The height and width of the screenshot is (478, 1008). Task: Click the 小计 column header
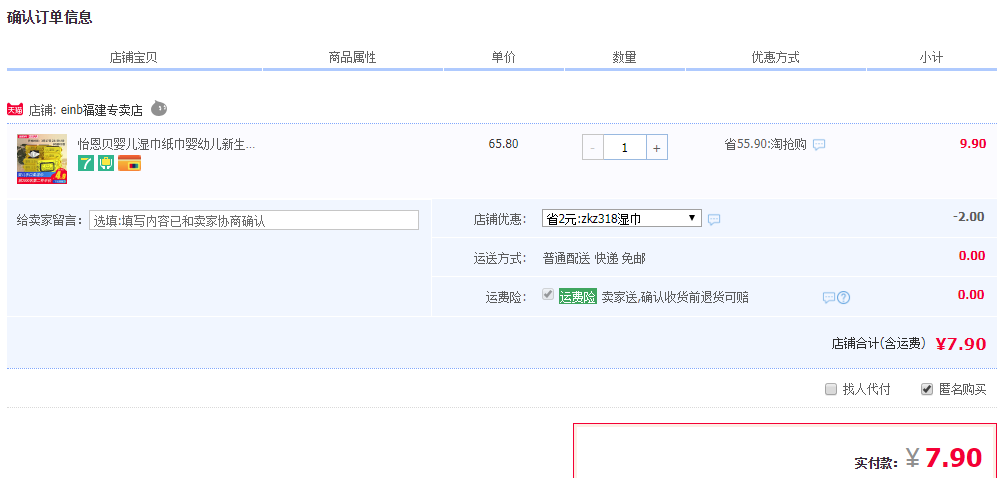tap(931, 57)
